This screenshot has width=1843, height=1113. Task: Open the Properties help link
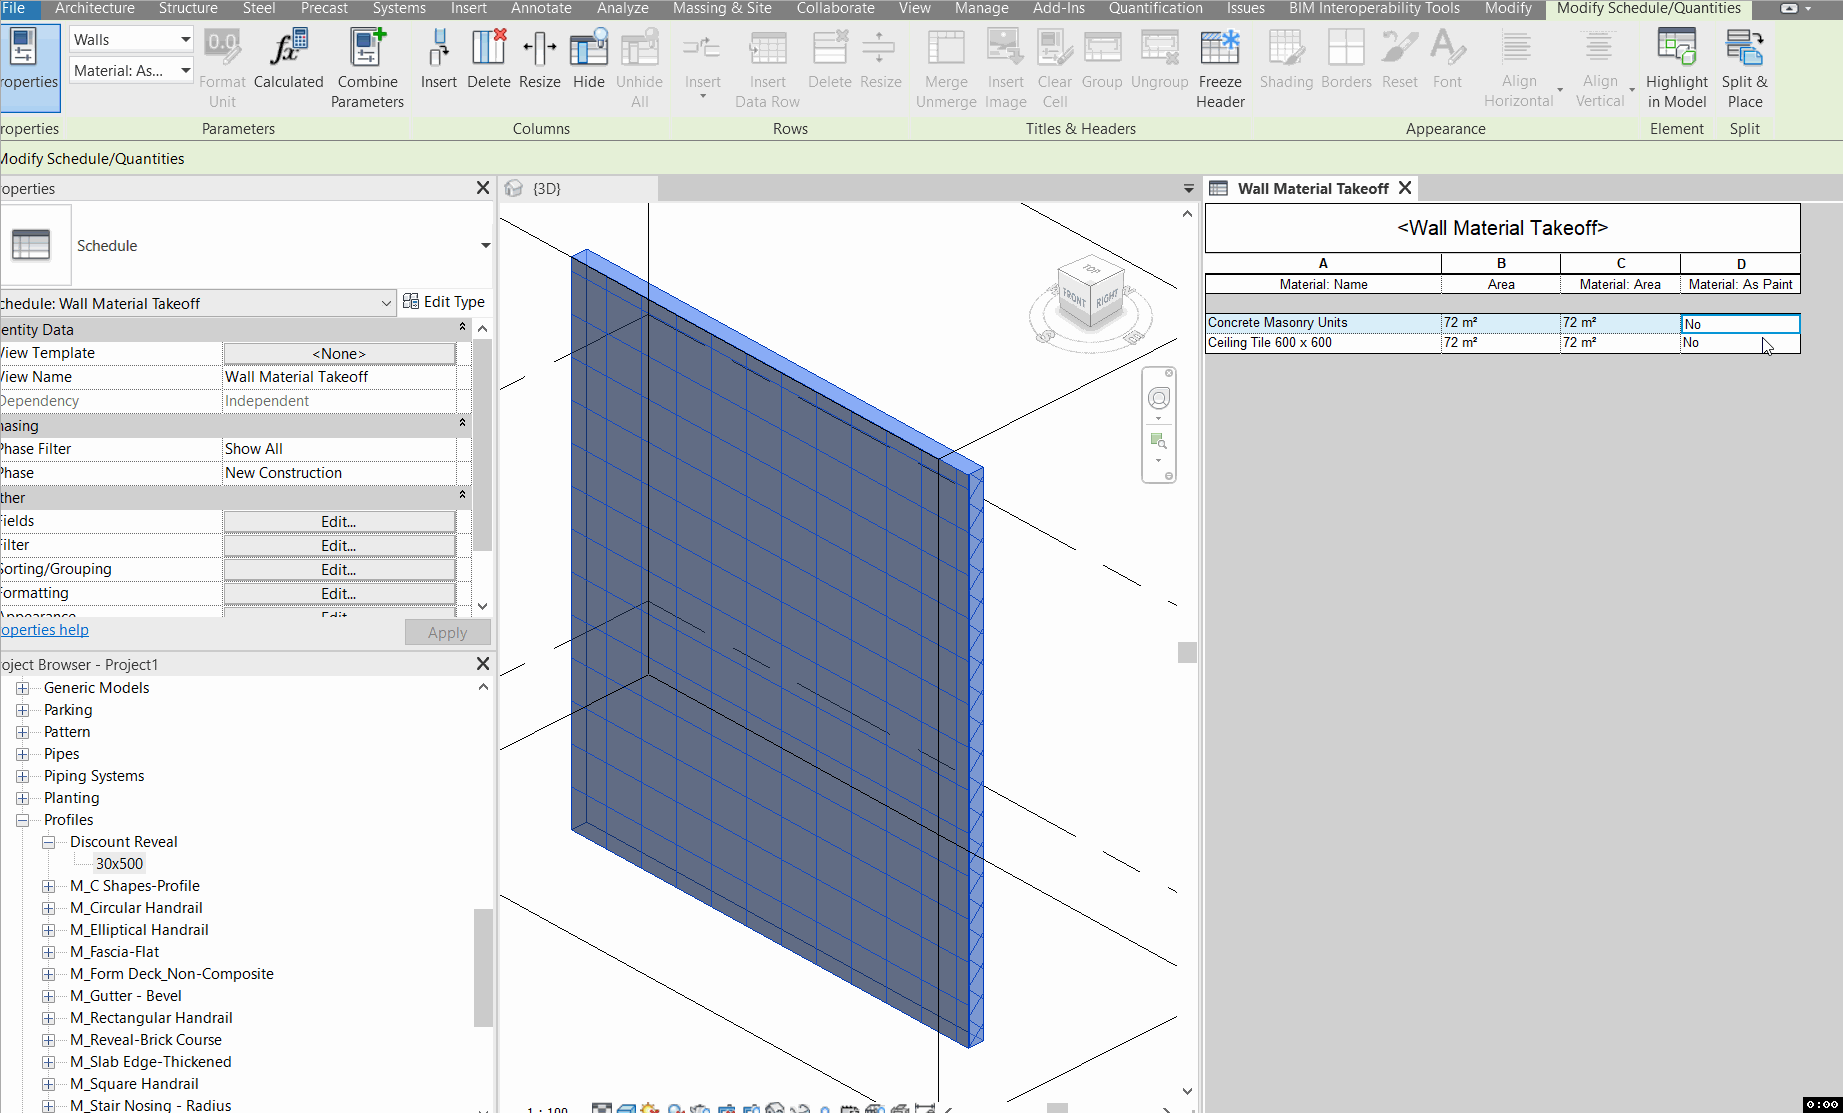[44, 629]
